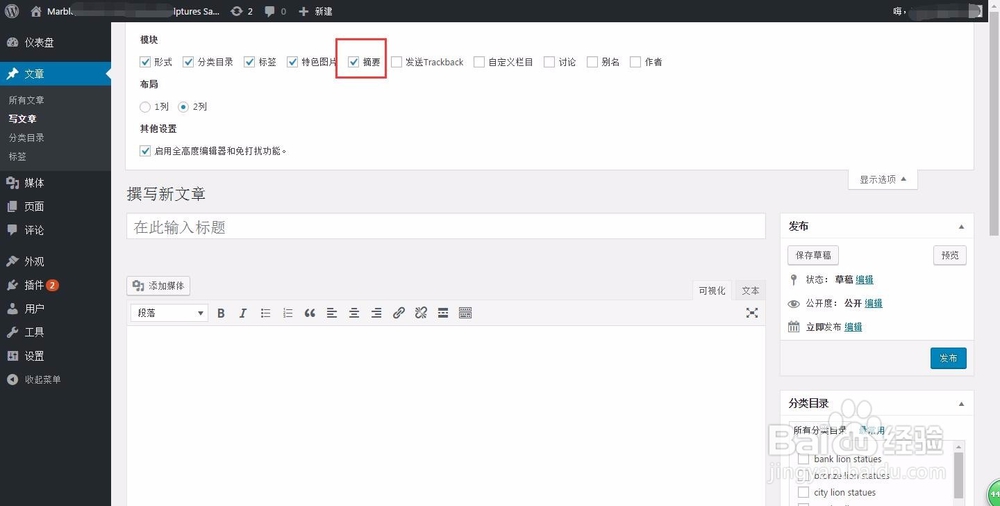The height and width of the screenshot is (506, 1000).
Task: Open the 段落 paragraph format dropdown
Action: click(169, 313)
